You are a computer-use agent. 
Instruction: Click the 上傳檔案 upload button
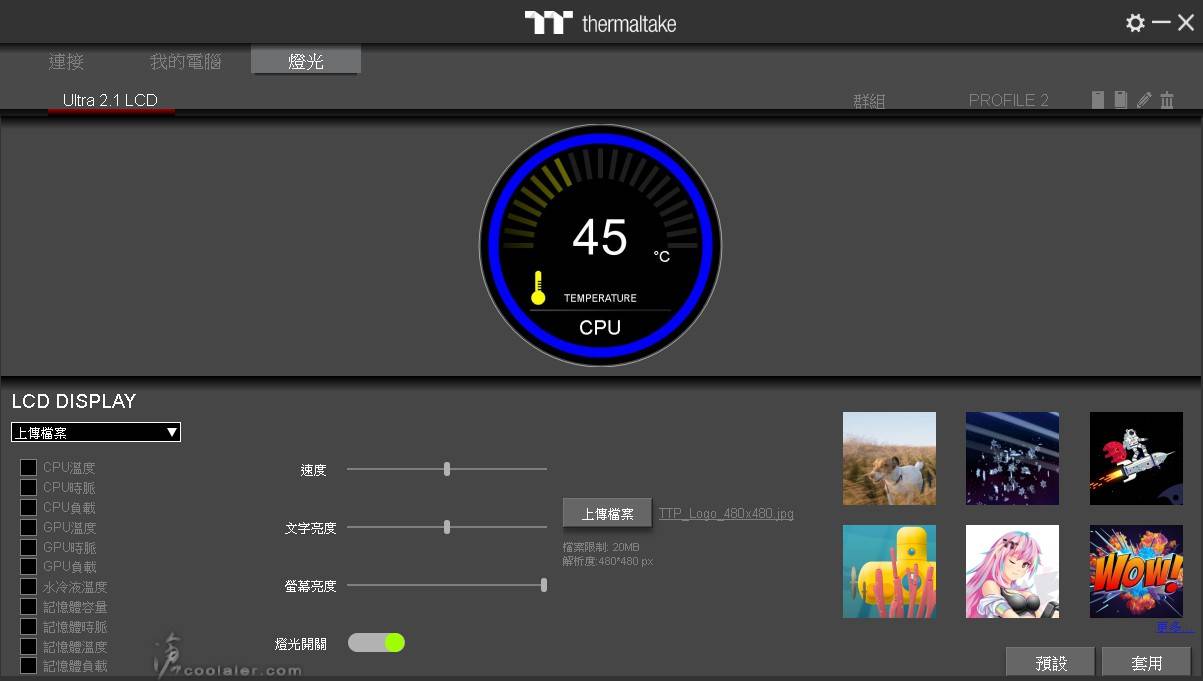tap(607, 514)
